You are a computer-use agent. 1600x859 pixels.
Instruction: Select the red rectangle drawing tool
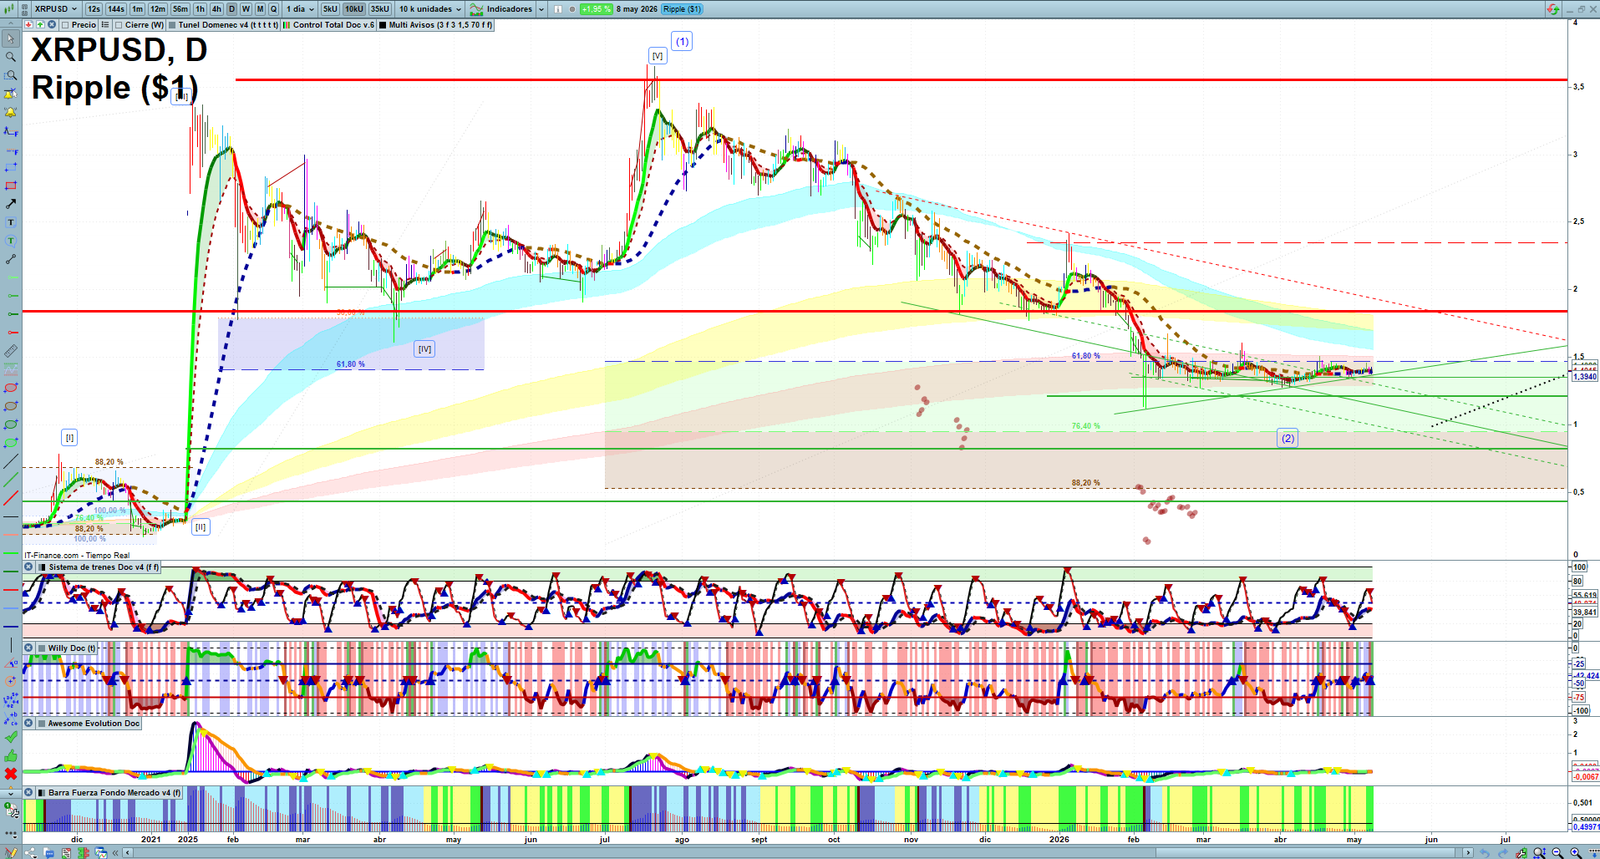tap(11, 185)
